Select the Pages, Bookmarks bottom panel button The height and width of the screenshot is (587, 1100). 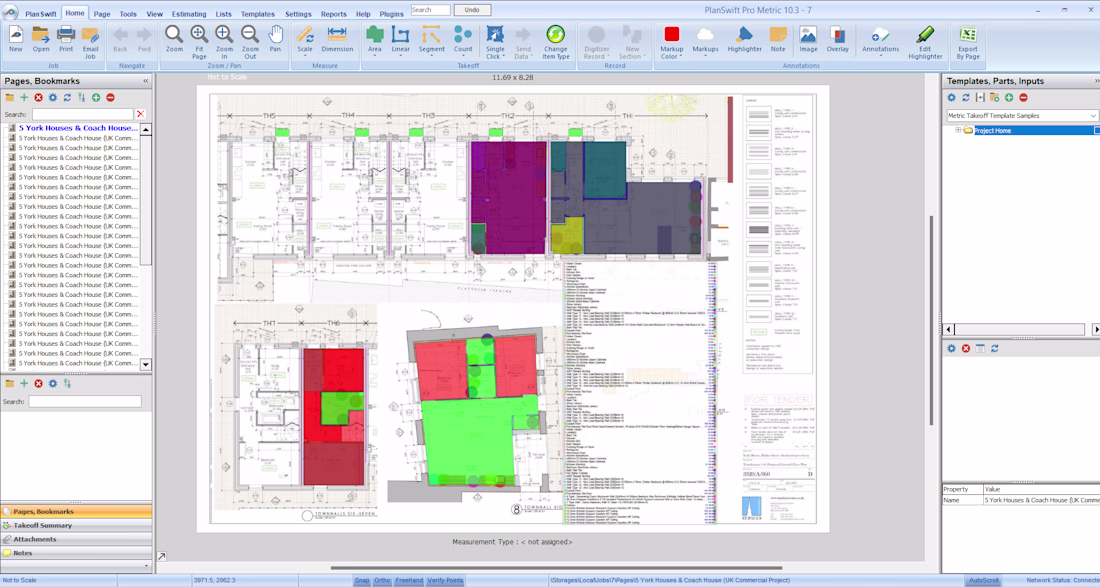pyautogui.click(x=76, y=511)
